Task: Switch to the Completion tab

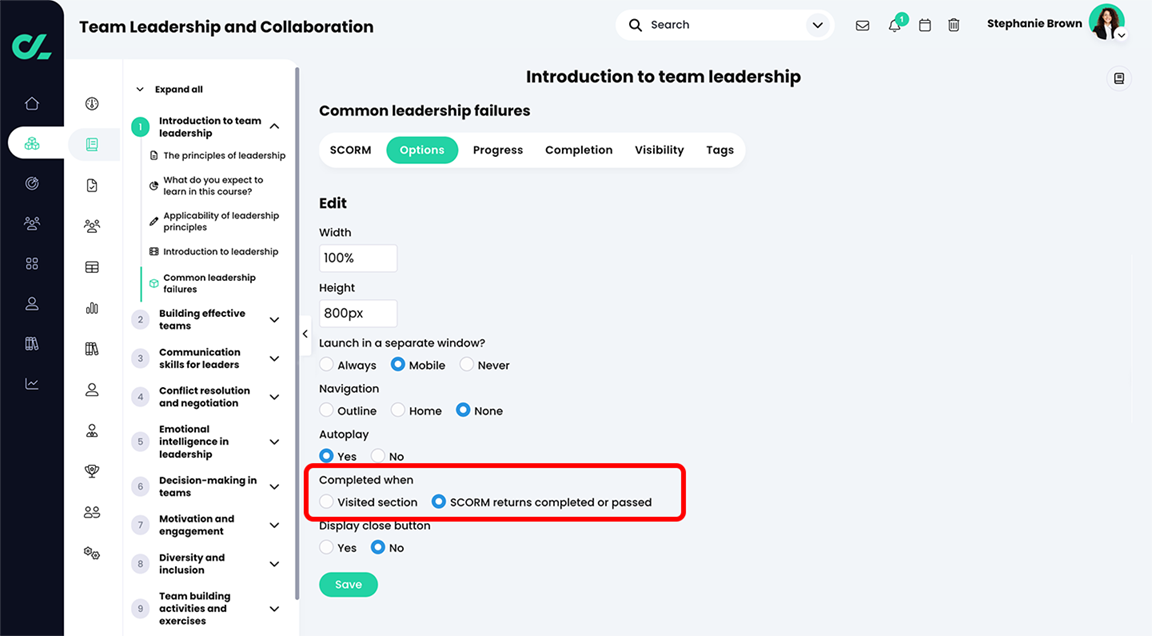Action: tap(579, 150)
